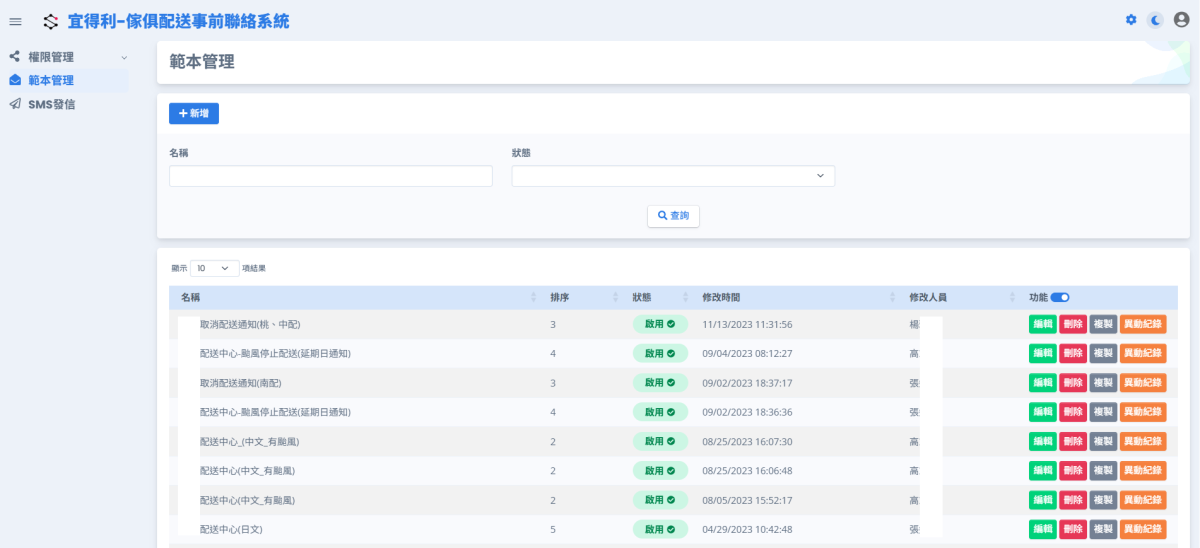Toggle the 功能 switch in table header

point(1060,298)
